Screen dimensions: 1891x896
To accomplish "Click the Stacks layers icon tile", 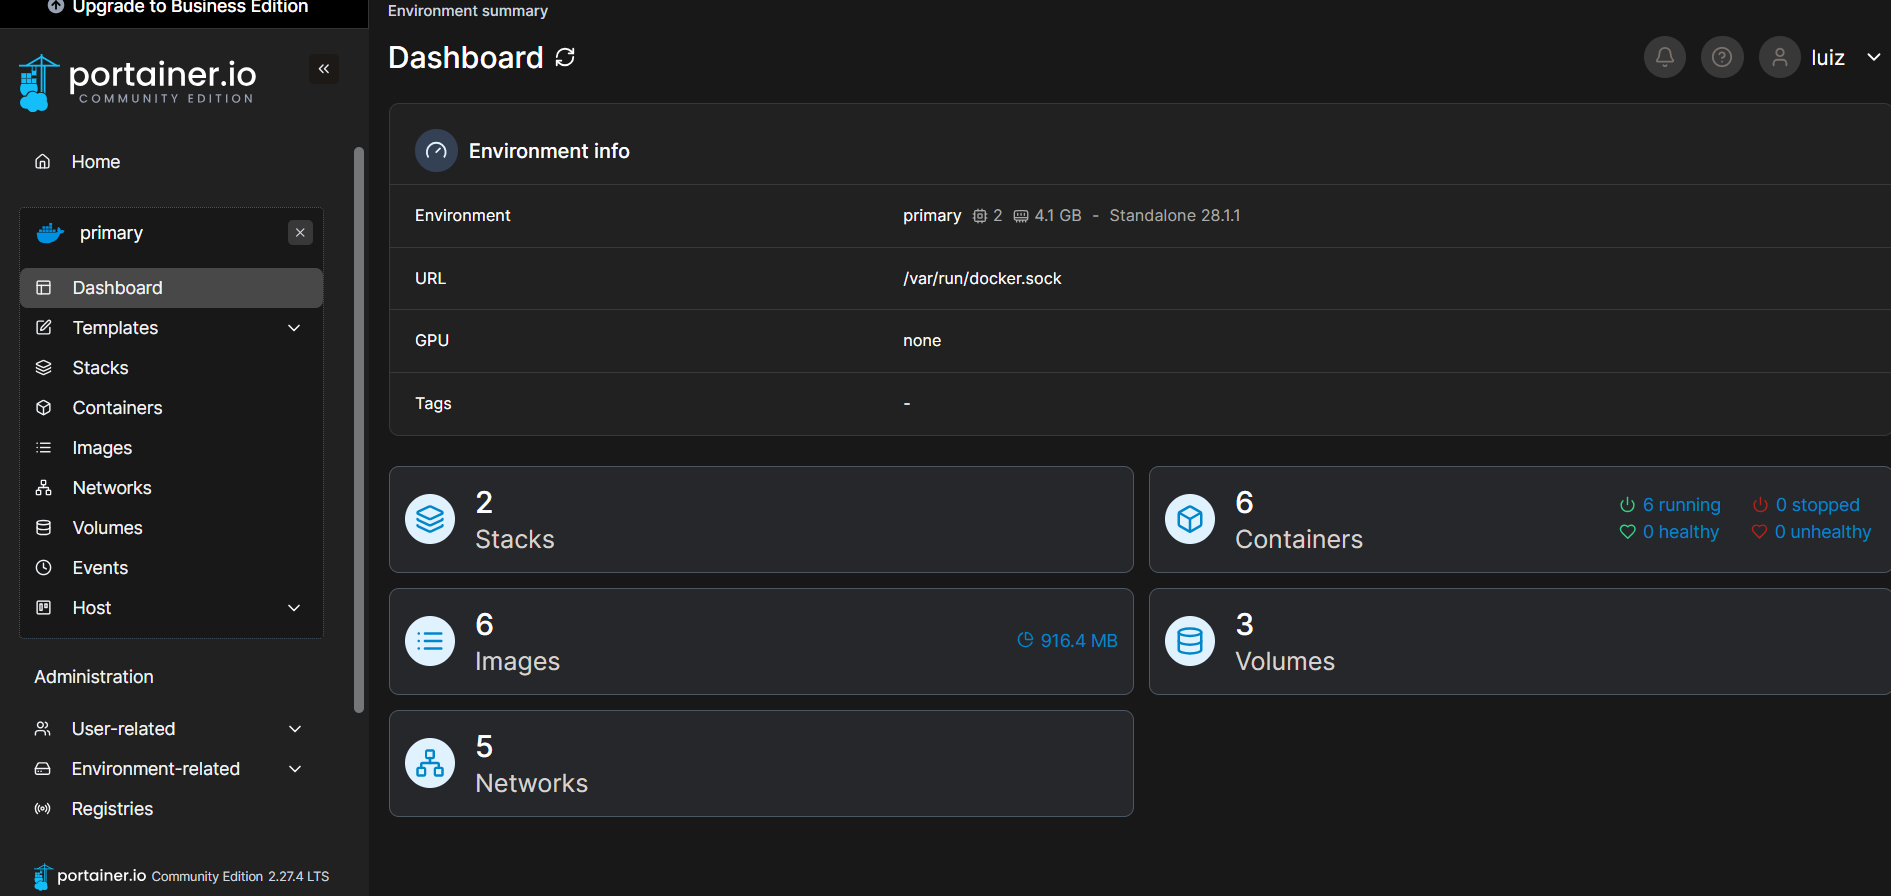I will (430, 519).
